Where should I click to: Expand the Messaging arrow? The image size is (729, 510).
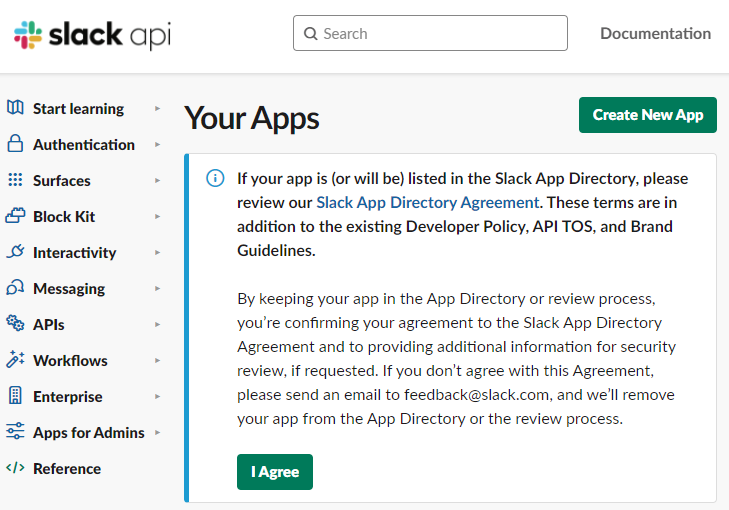[x=158, y=289]
